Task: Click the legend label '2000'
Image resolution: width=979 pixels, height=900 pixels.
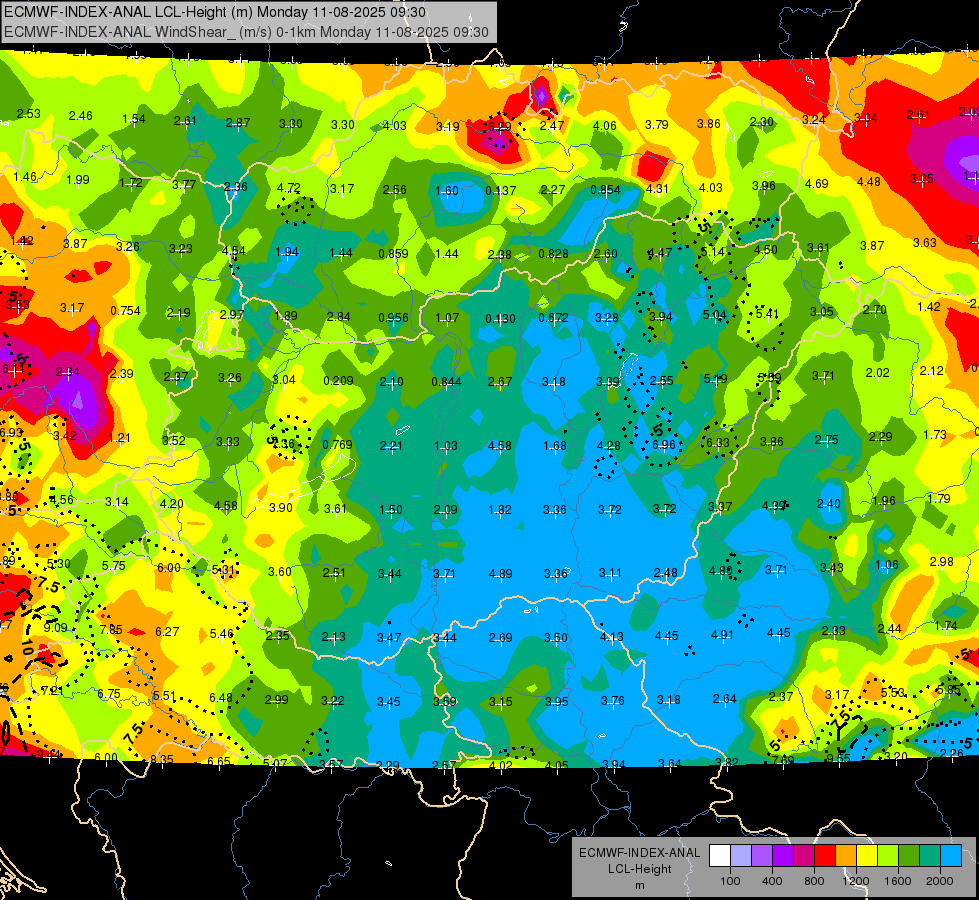Action: click(x=940, y=881)
